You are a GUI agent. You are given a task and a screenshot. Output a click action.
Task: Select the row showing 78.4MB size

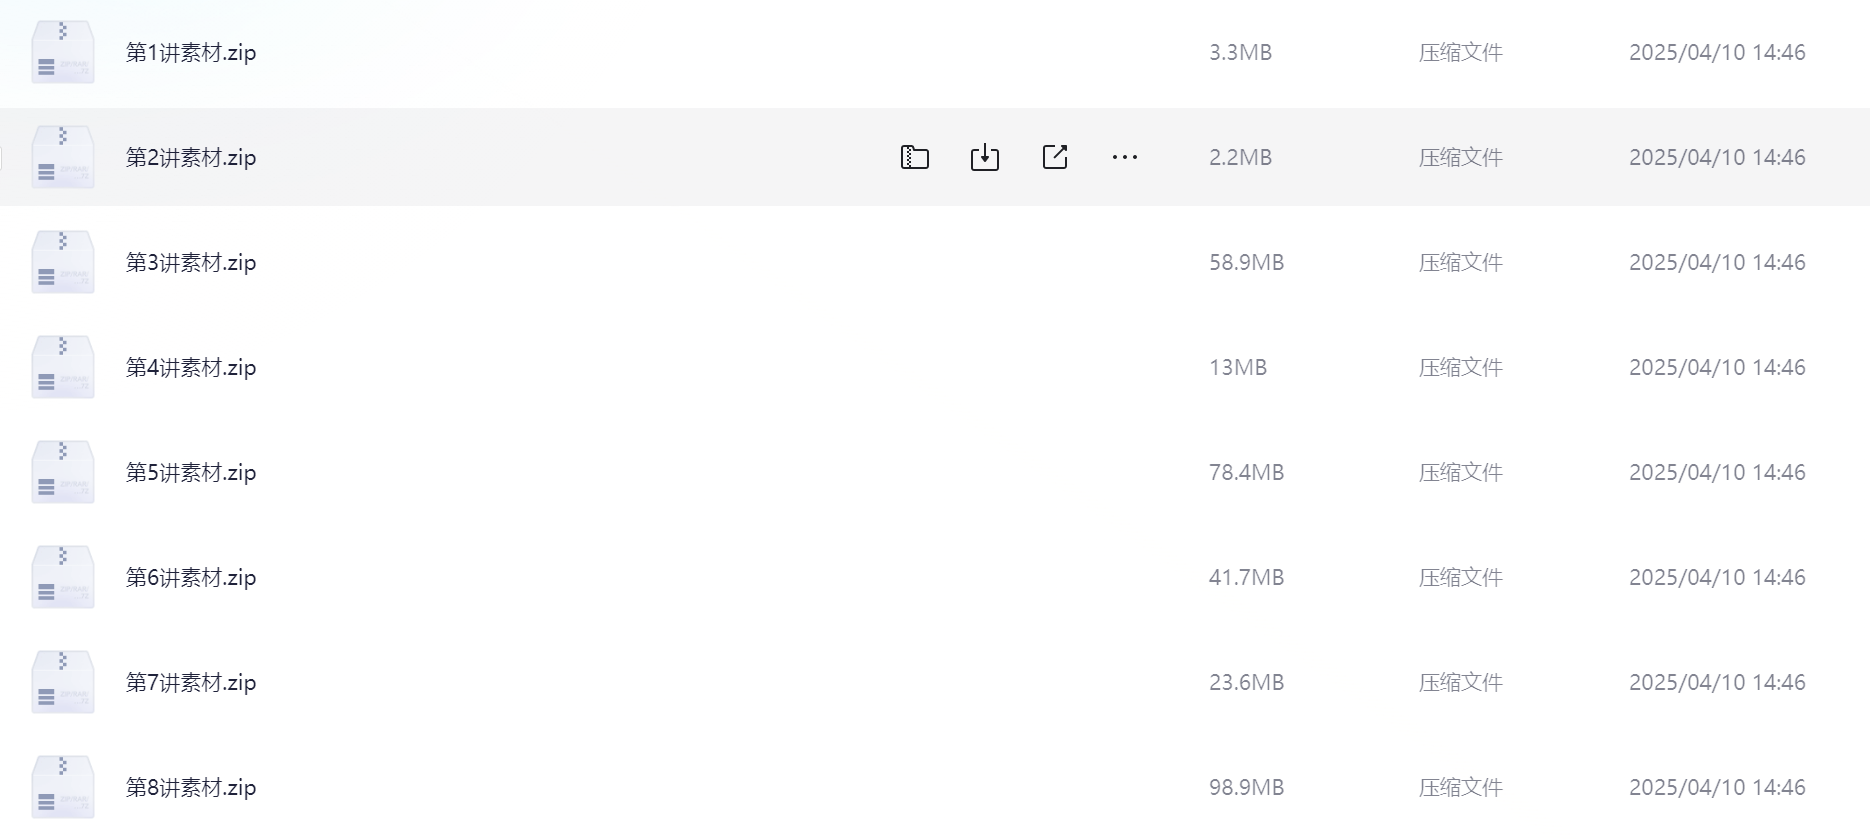click(935, 472)
